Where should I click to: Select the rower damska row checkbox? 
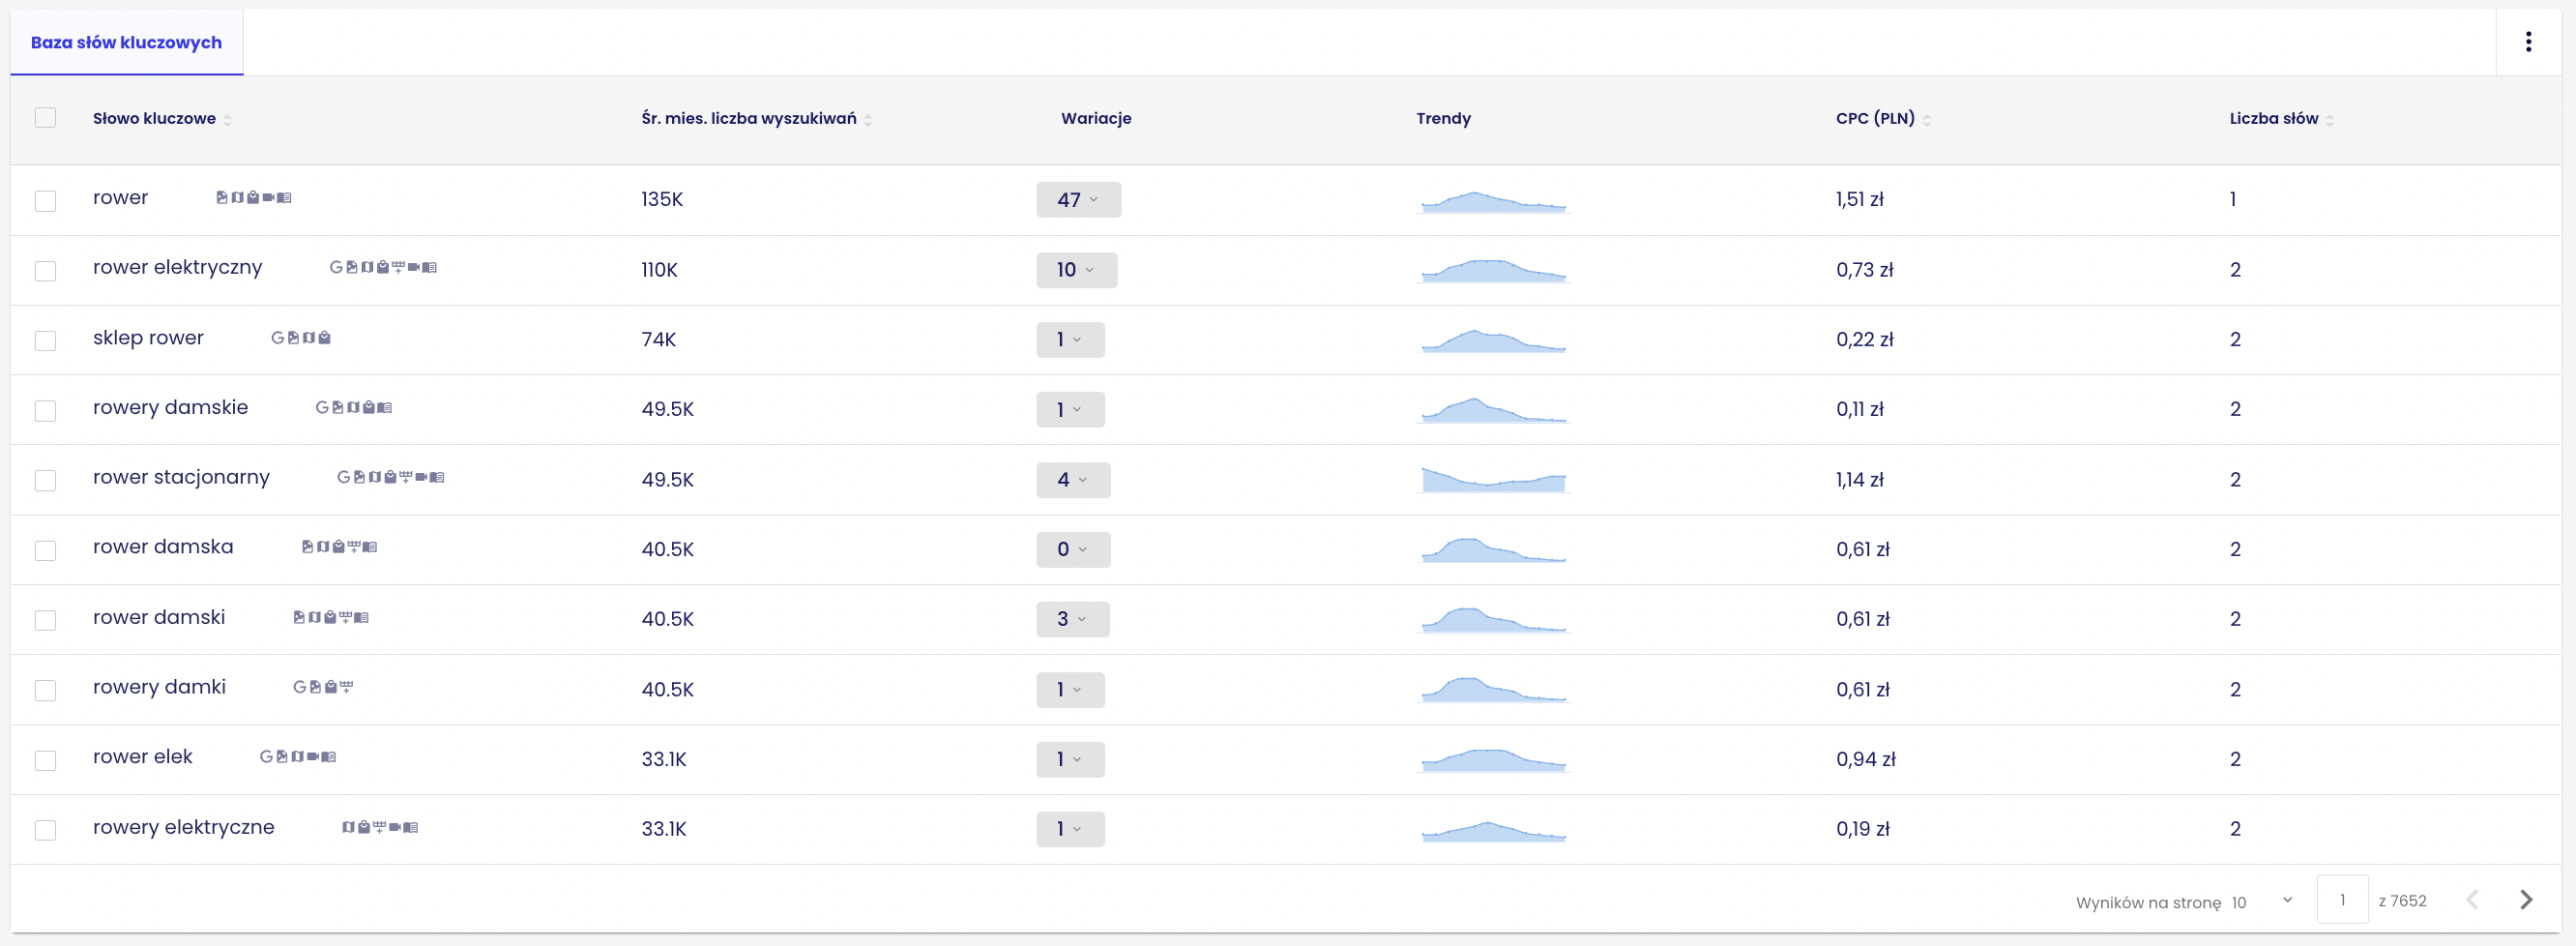45,550
